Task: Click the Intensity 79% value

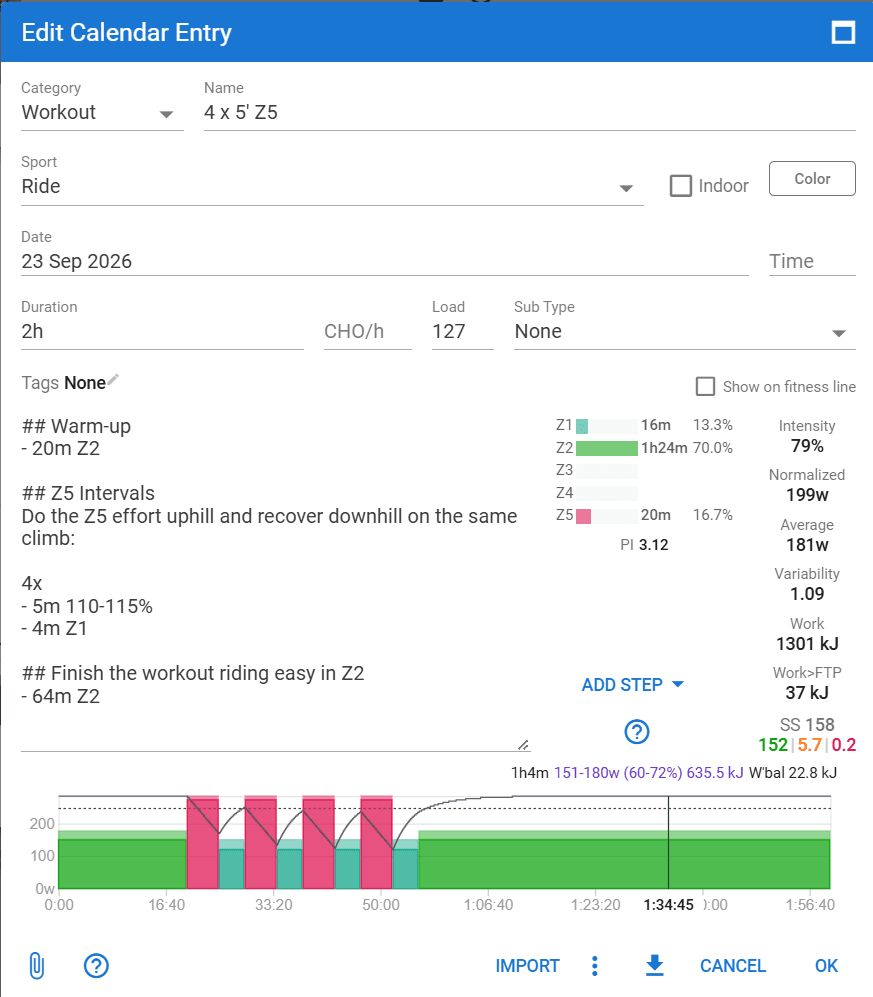Action: point(807,446)
